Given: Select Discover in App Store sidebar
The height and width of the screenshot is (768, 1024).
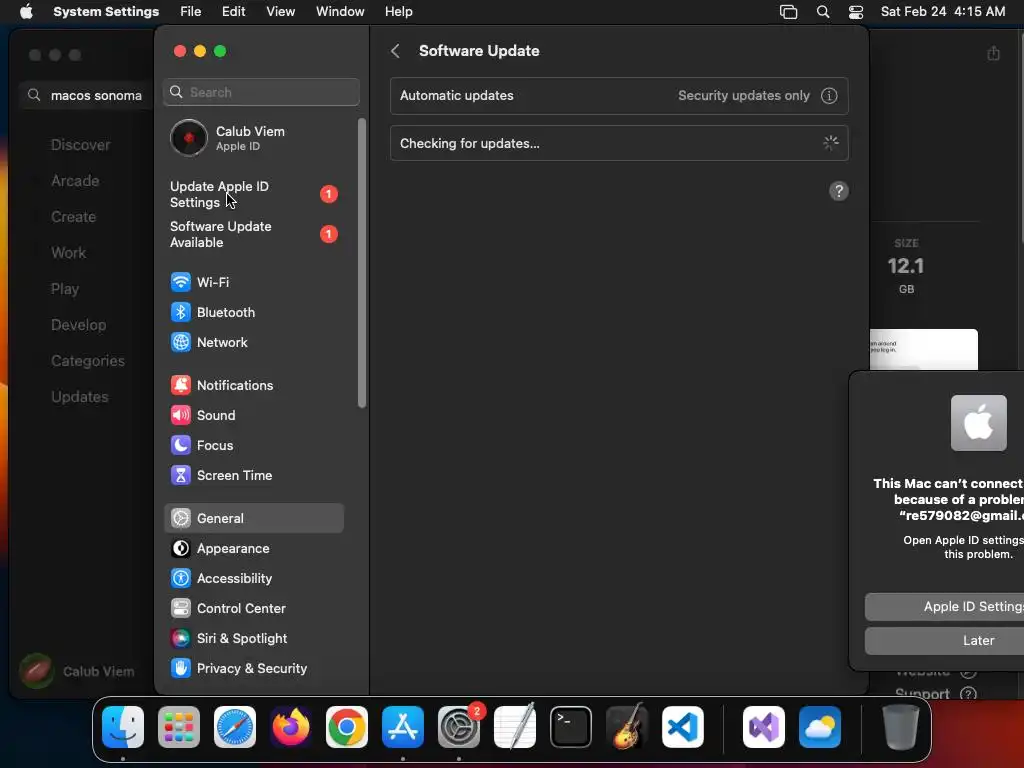Looking at the screenshot, I should [80, 145].
